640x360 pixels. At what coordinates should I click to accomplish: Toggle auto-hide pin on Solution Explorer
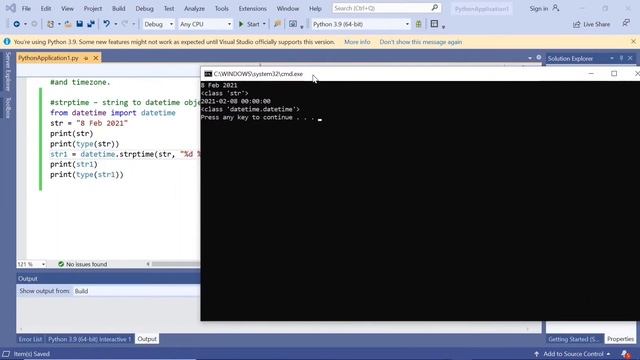pyautogui.click(x=621, y=58)
